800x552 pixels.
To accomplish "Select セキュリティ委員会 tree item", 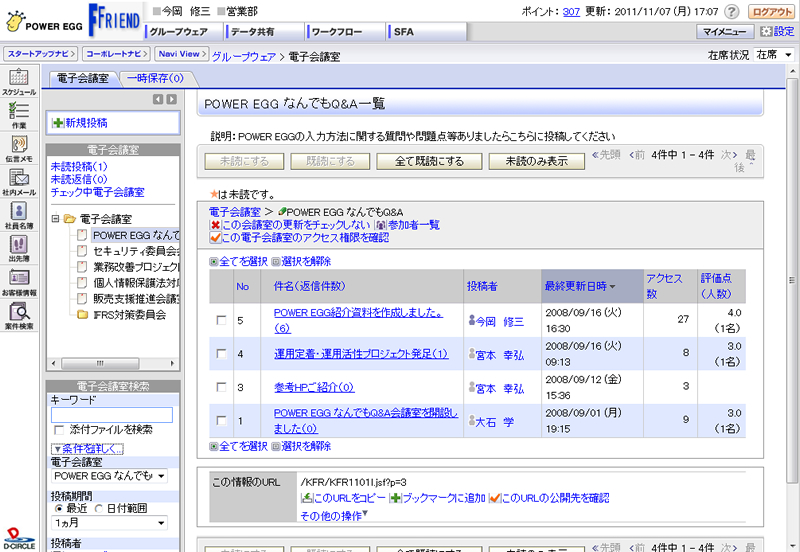I will 135,251.
